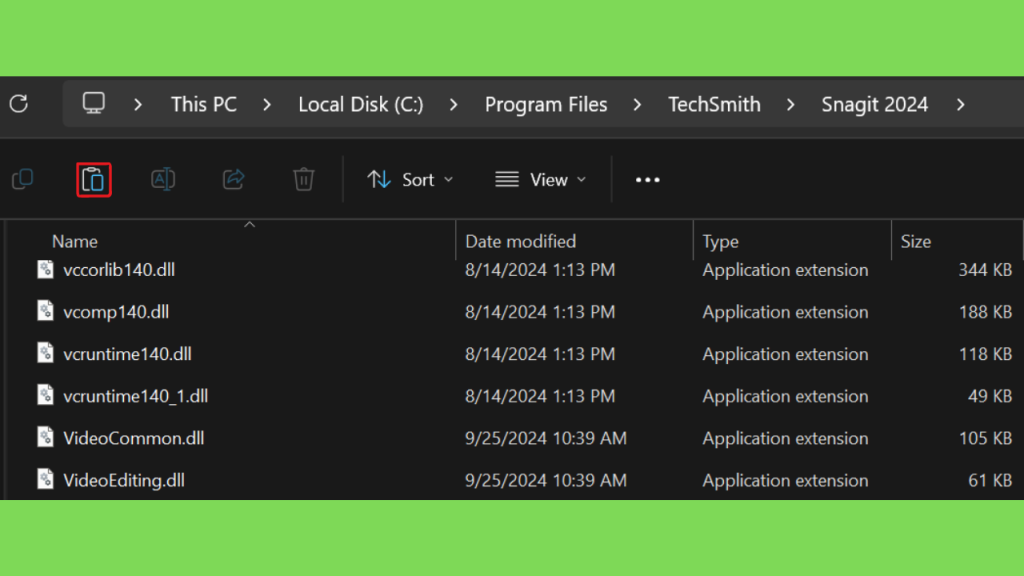This screenshot has width=1024, height=576.
Task: Click the vccorlib140.dll file icon
Action: click(45, 269)
